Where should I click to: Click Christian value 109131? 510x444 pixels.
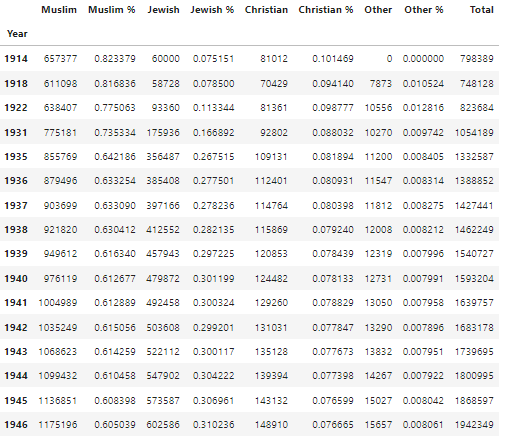[x=271, y=157]
